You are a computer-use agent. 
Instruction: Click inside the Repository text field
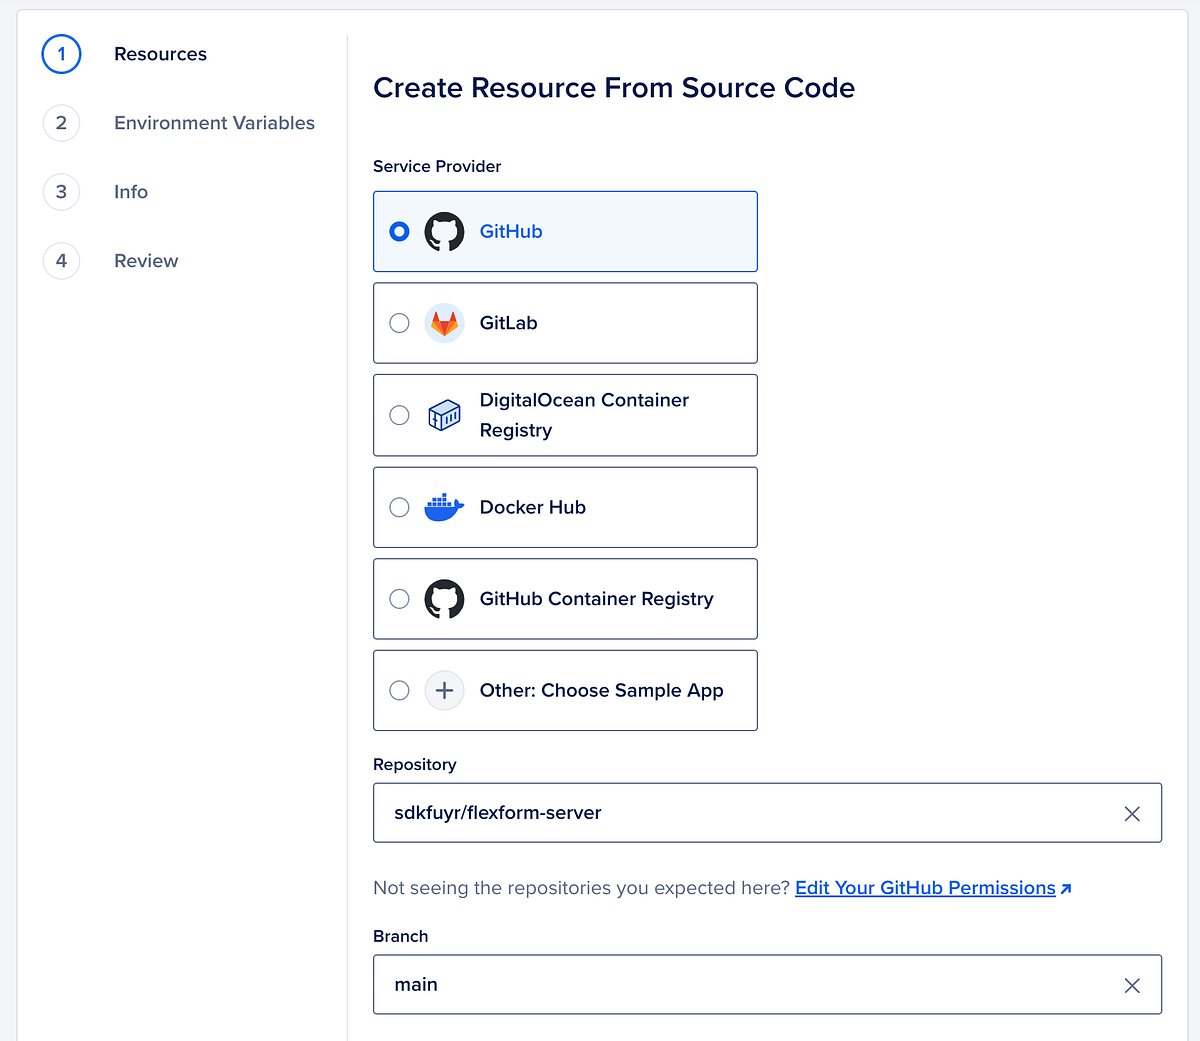click(700, 813)
